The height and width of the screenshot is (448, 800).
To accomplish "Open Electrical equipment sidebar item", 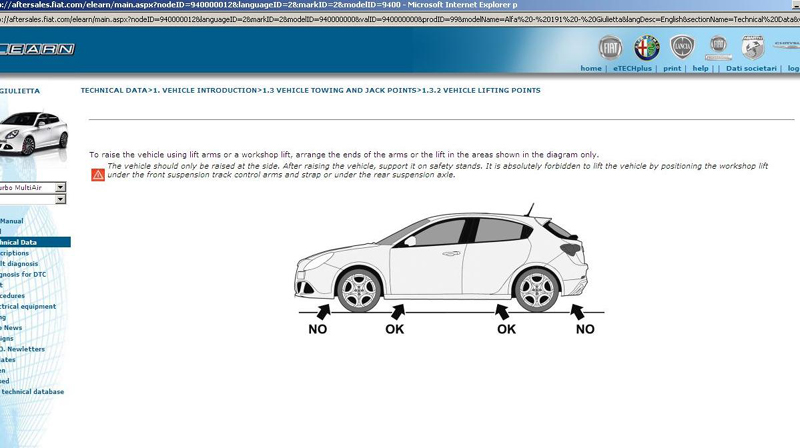I will (28, 307).
